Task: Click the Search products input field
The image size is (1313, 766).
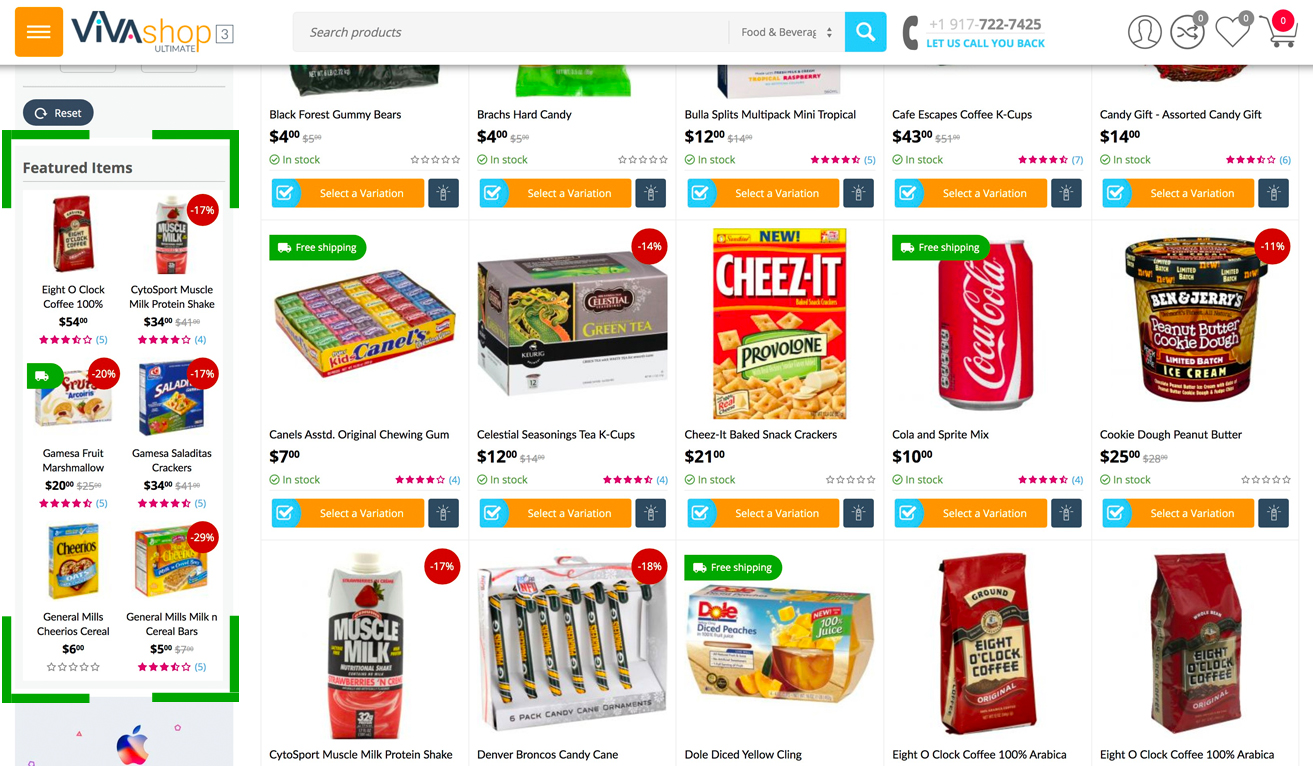Action: [511, 32]
